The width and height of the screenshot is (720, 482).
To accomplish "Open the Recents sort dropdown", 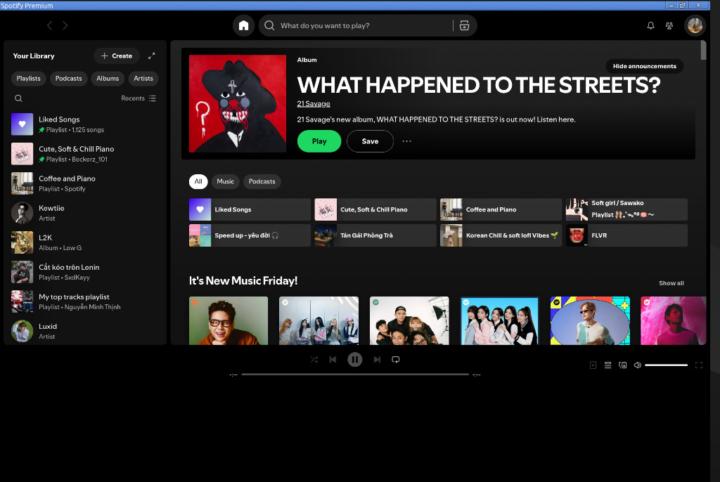I will coord(138,98).
